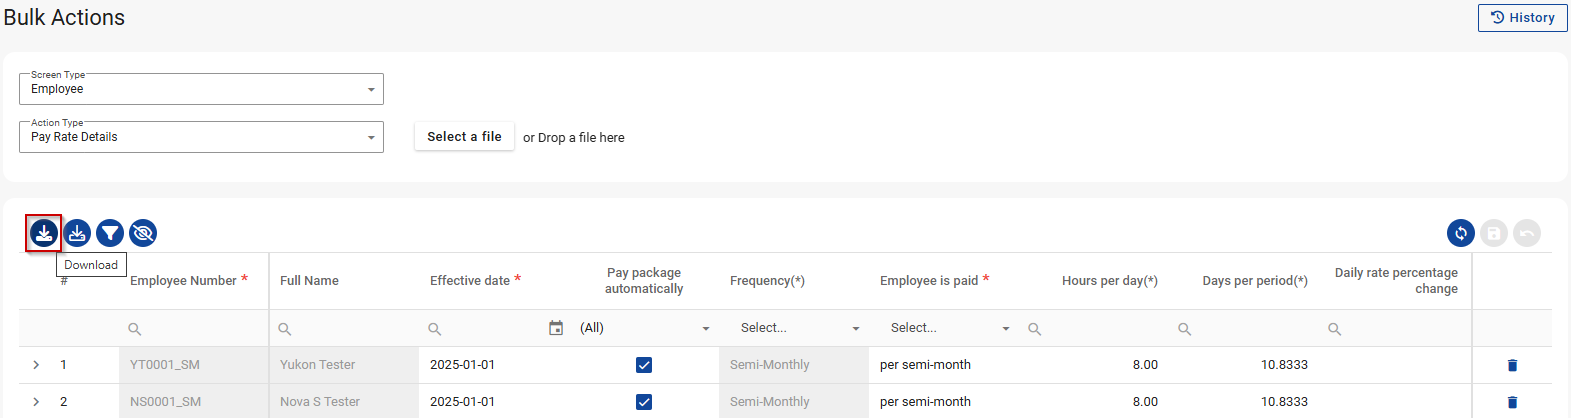Open the filter funnel icon
1571x418 pixels.
coord(110,233)
